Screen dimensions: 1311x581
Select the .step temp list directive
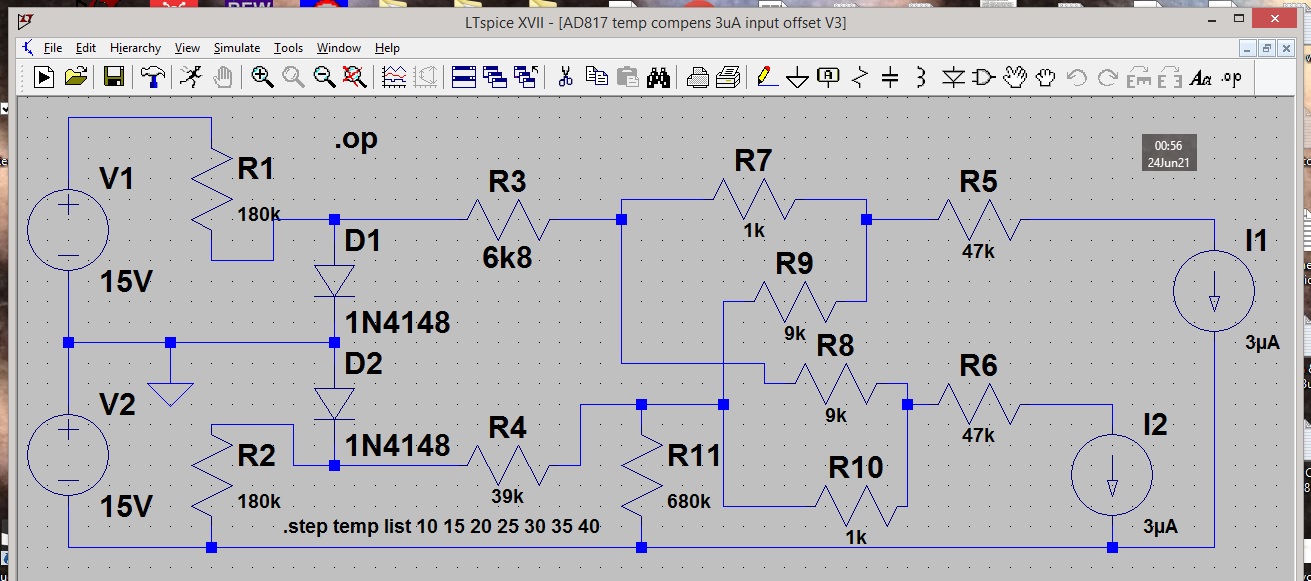(x=442, y=527)
